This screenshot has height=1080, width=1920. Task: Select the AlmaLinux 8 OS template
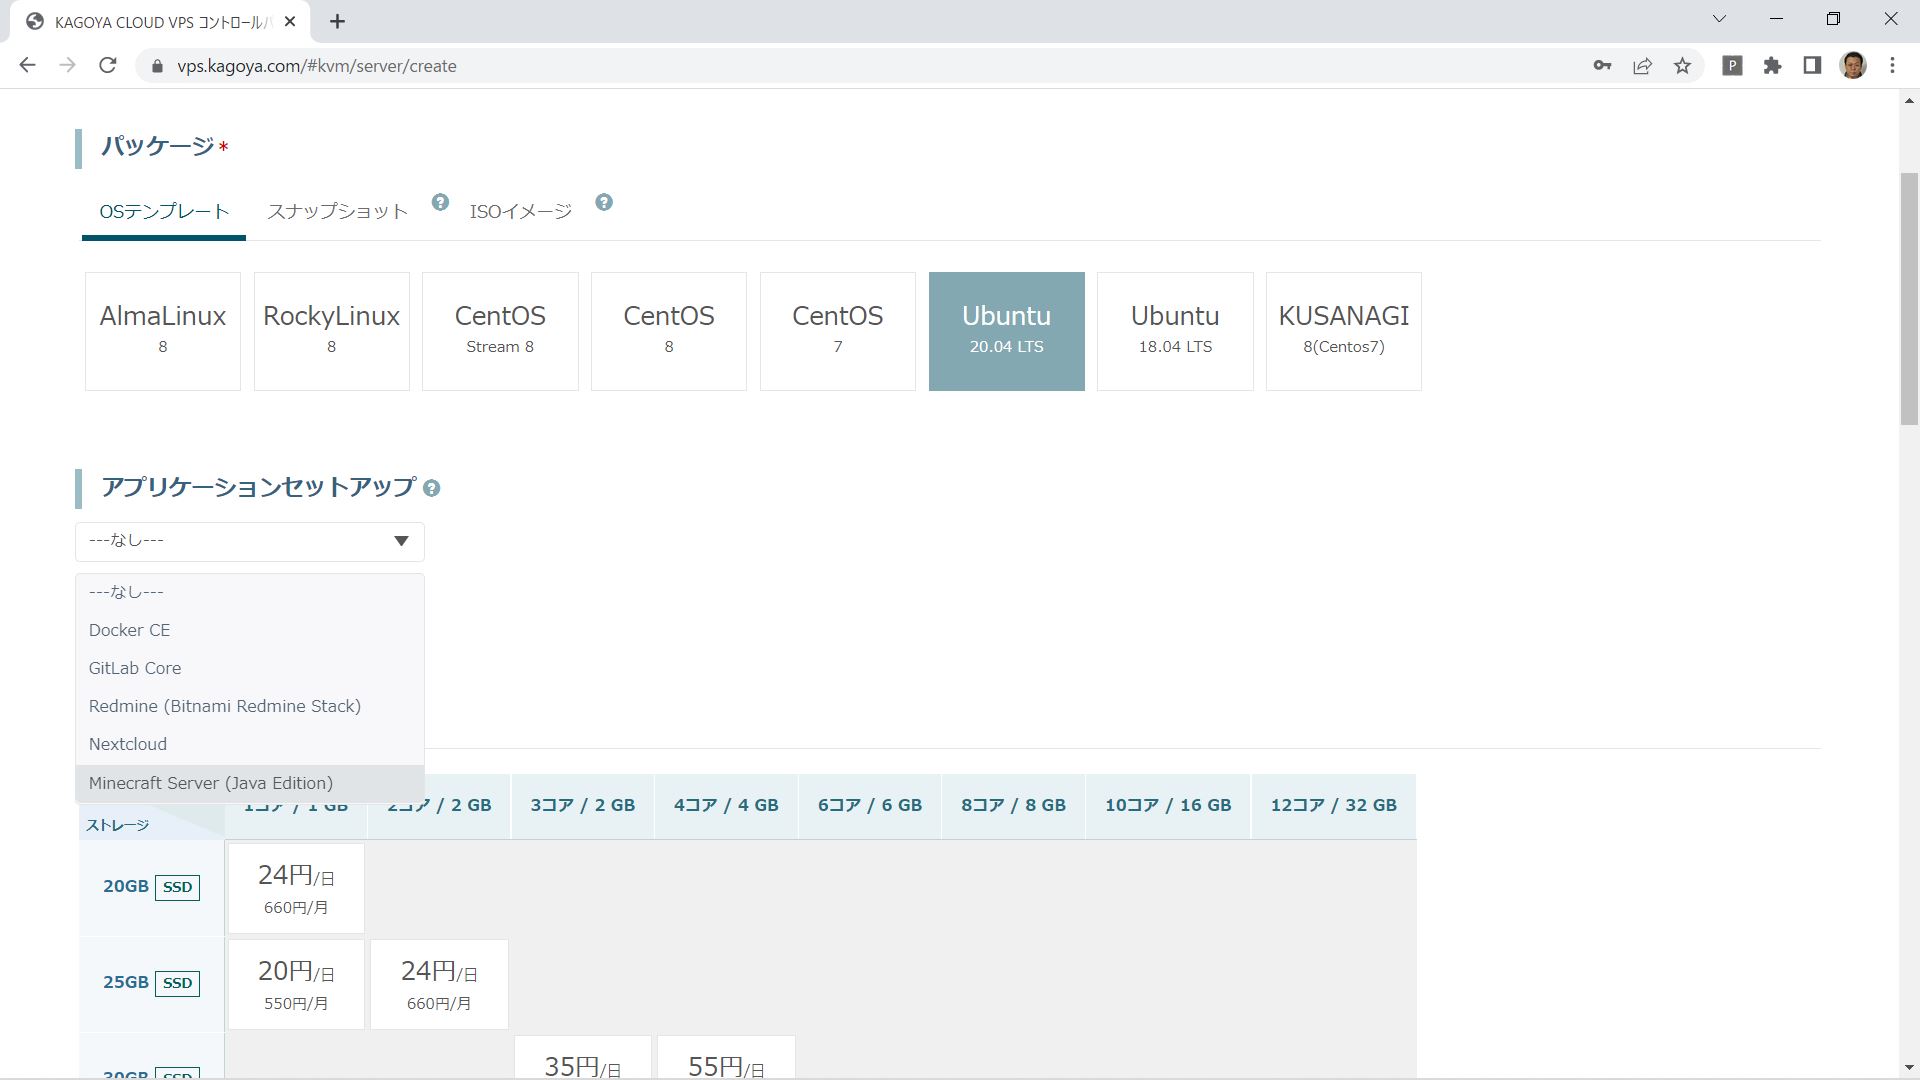point(162,331)
